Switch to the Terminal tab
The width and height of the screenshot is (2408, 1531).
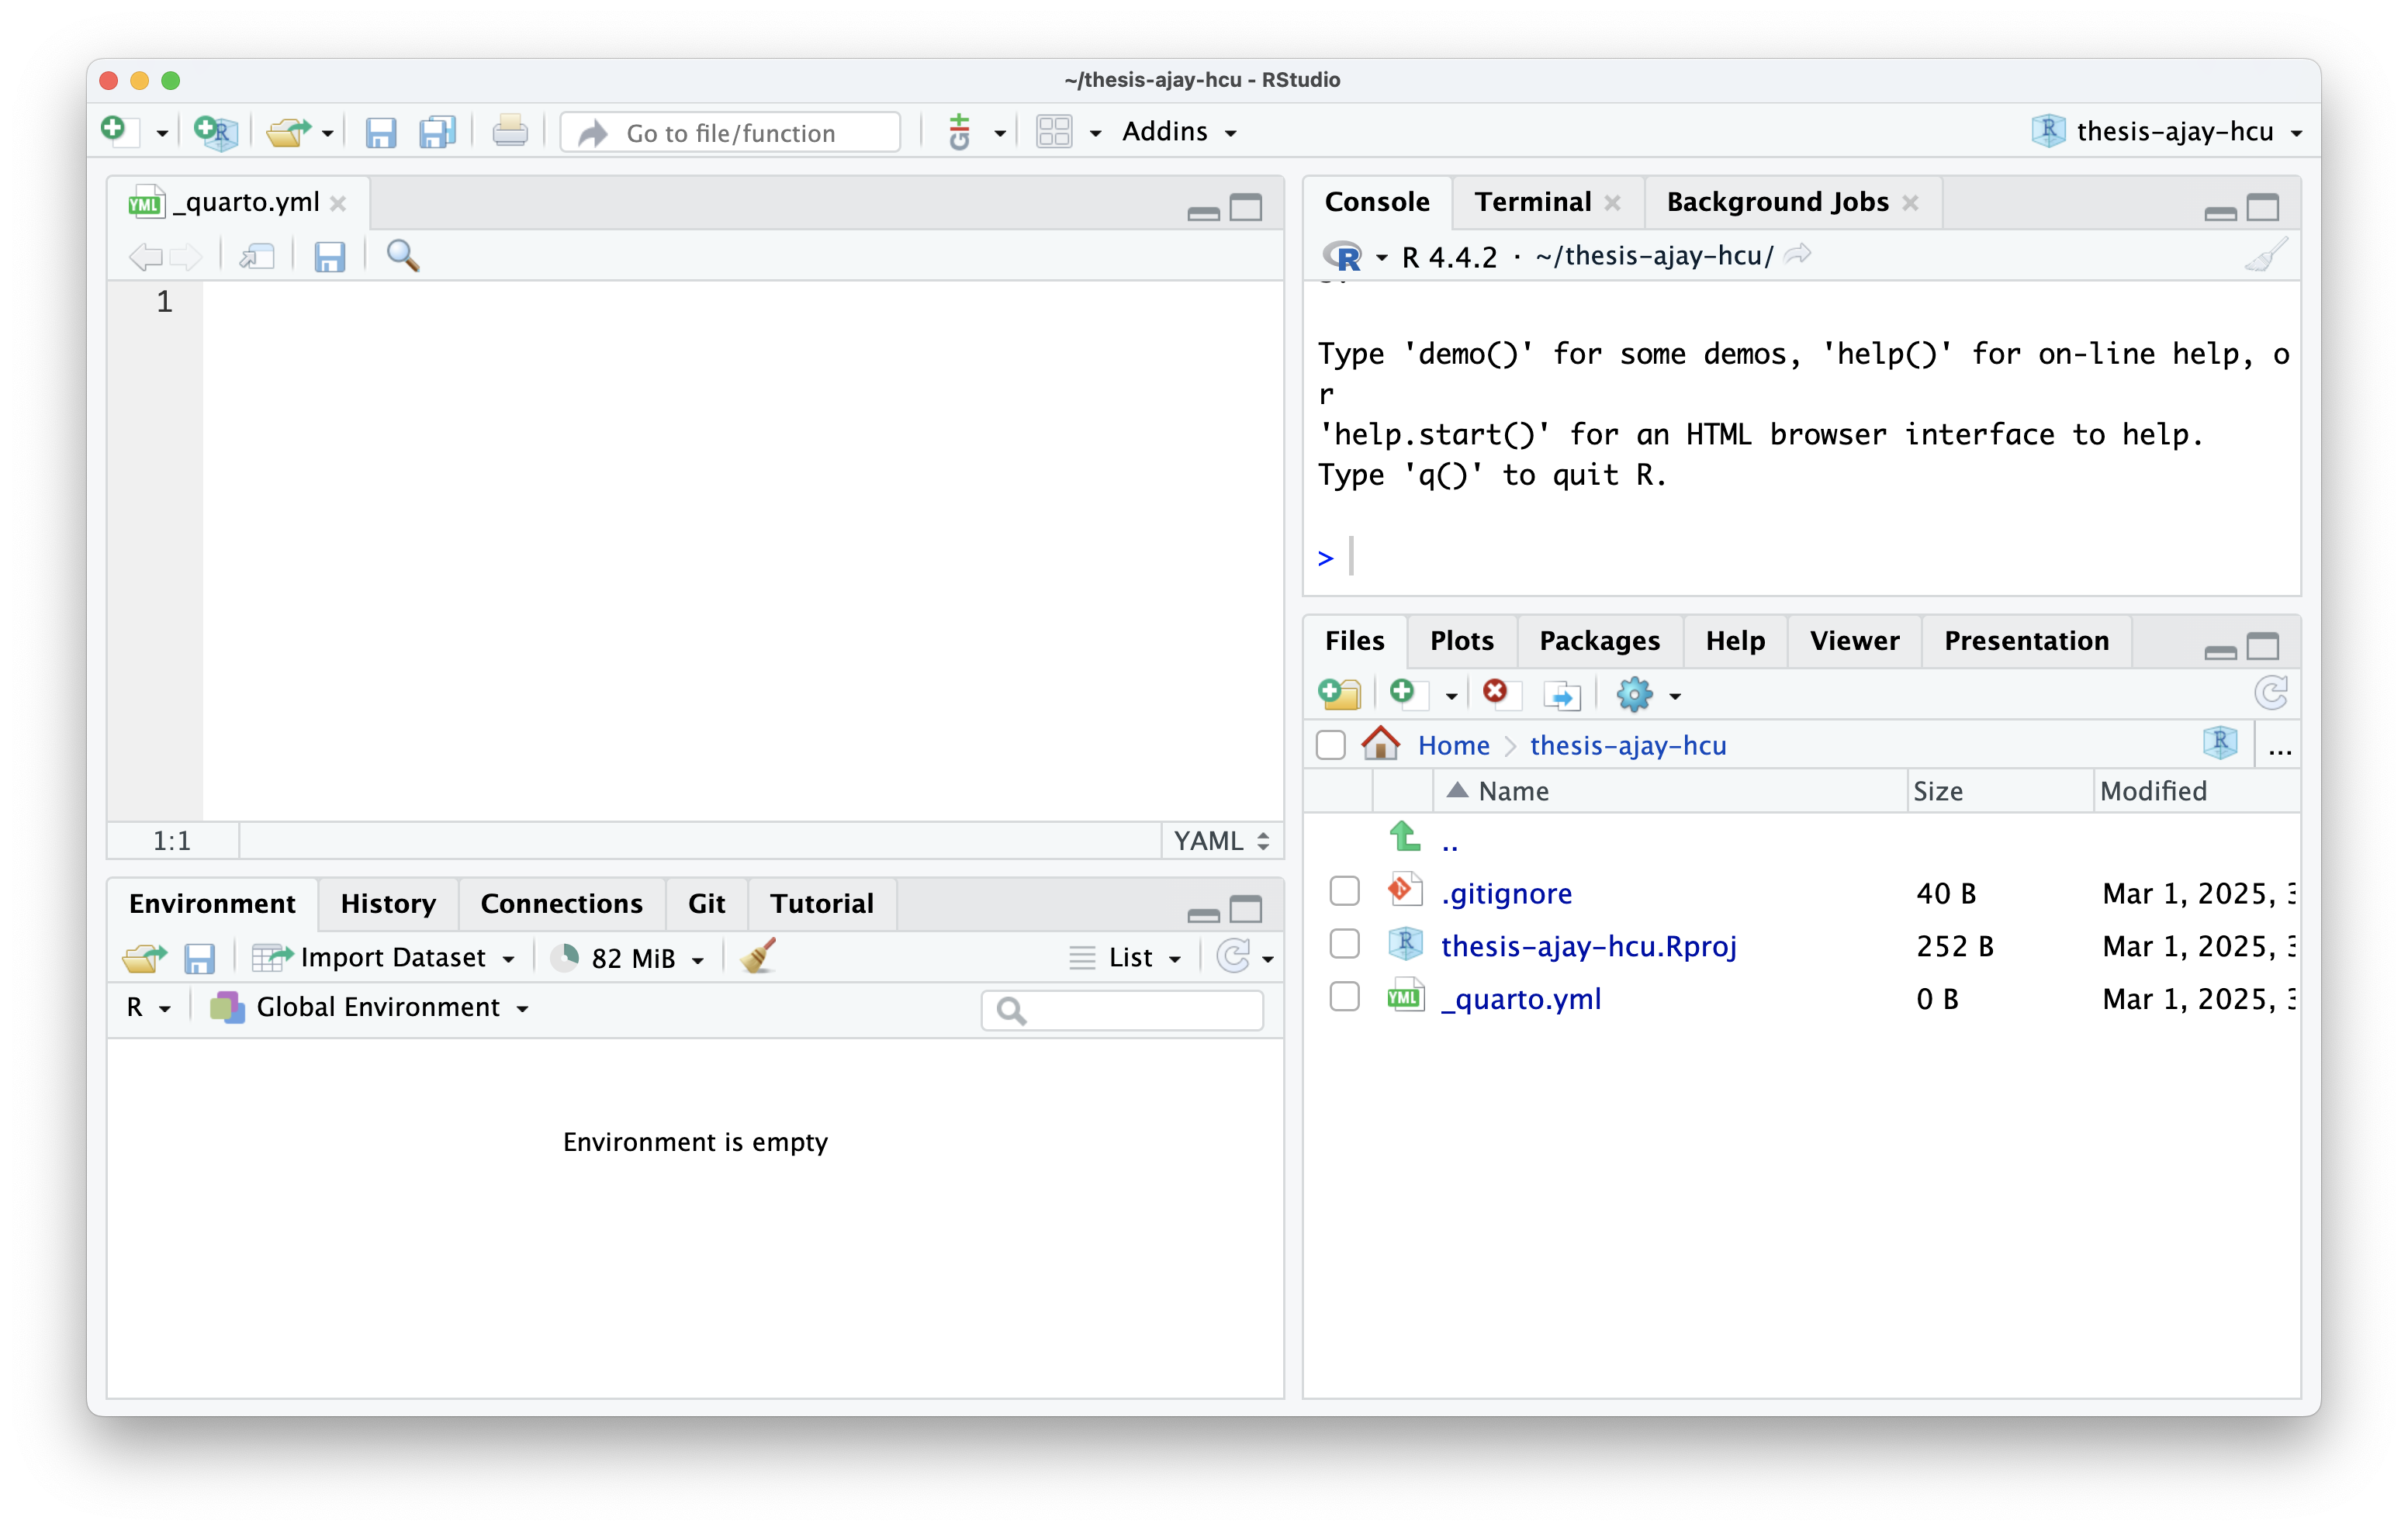[x=1532, y=202]
